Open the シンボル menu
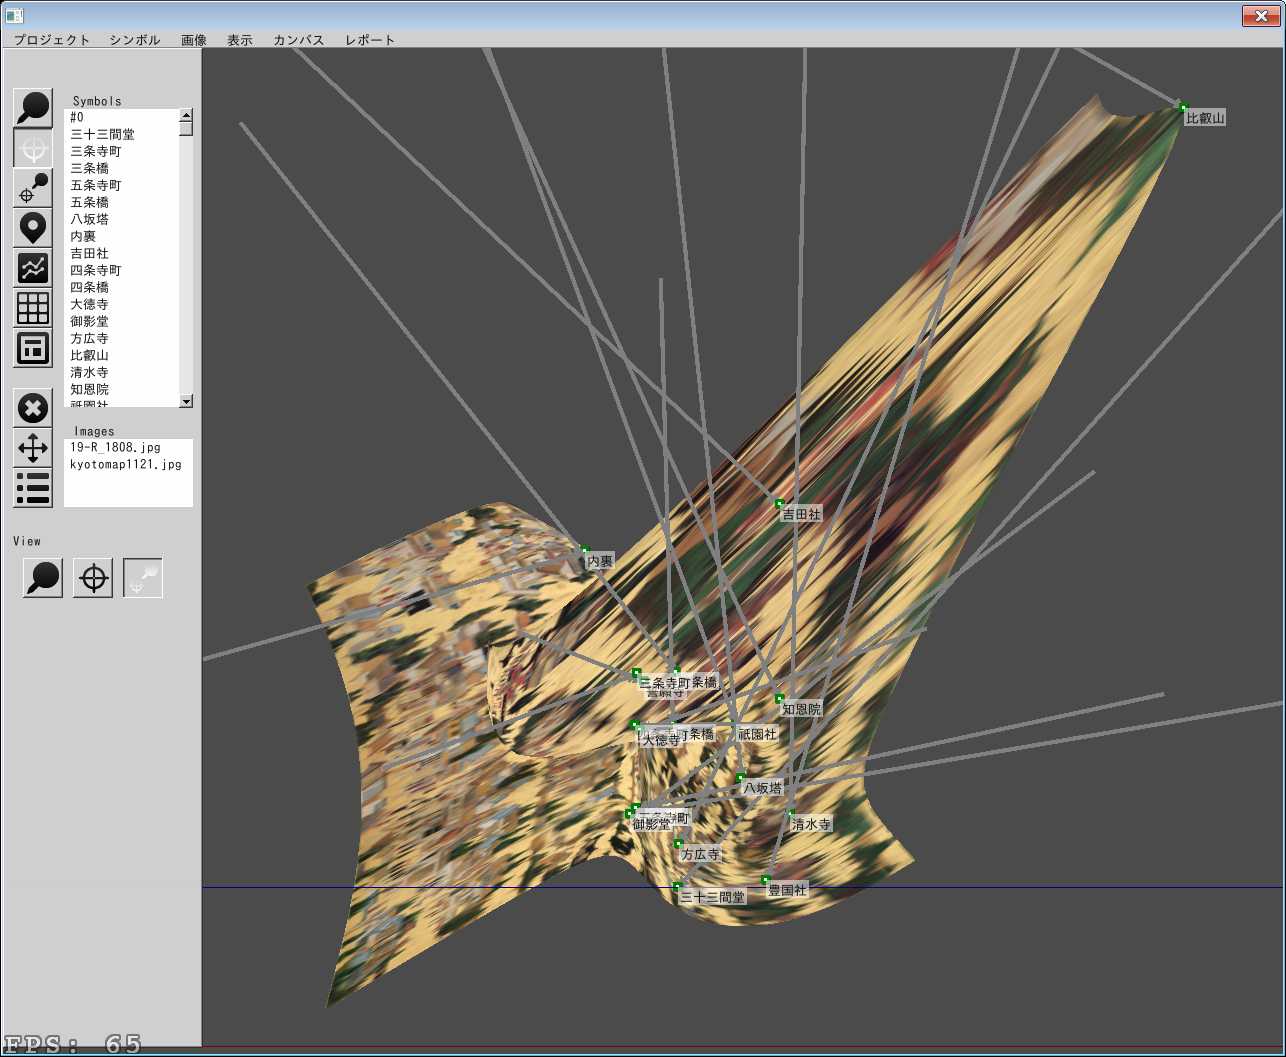Screen dimensions: 1286x1057 point(135,40)
